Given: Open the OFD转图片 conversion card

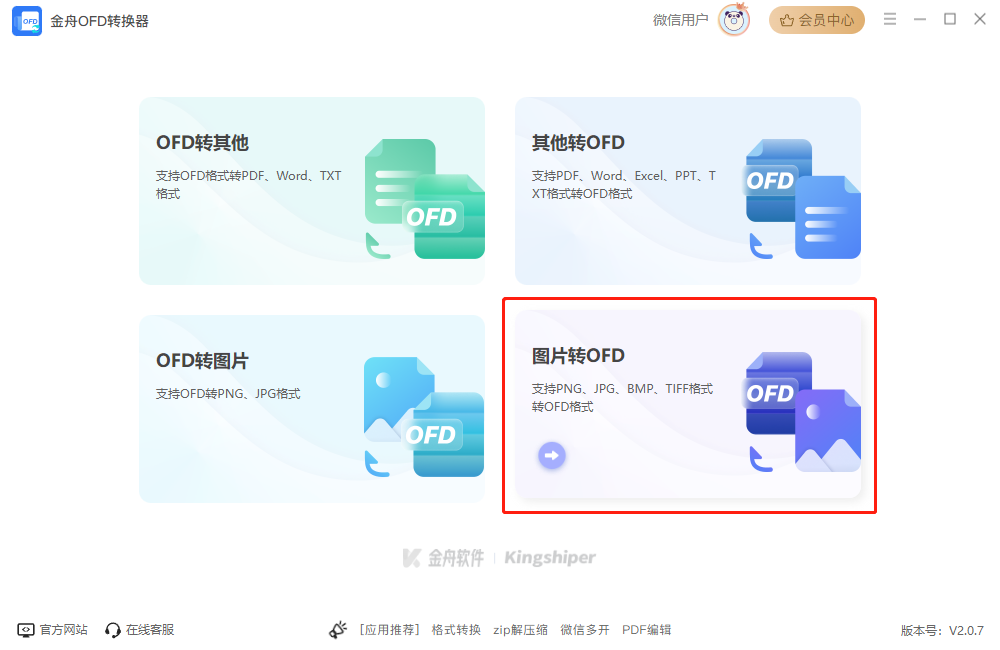Looking at the screenshot, I should point(312,409).
